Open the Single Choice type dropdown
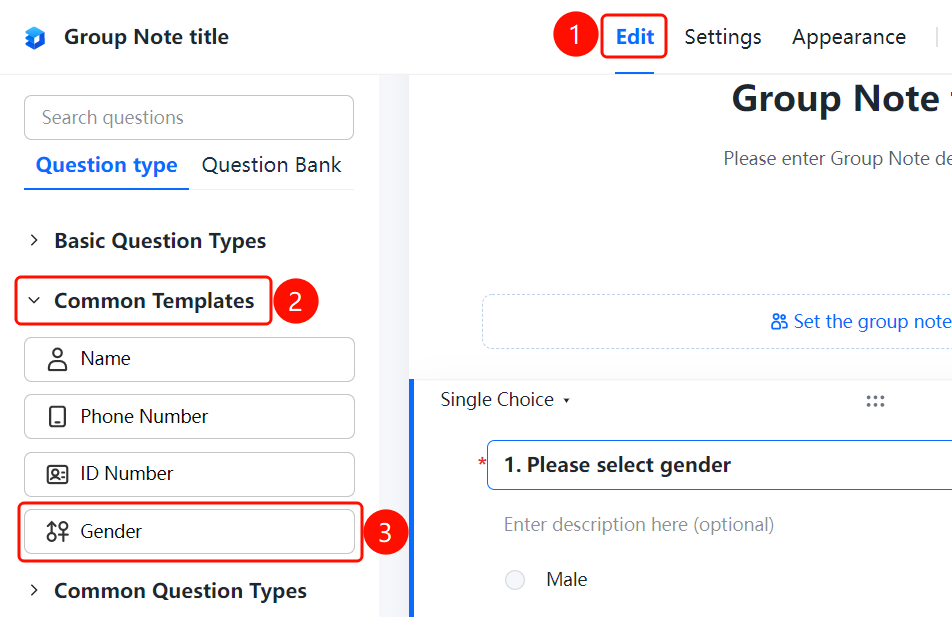This screenshot has height=617, width=952. click(x=505, y=400)
